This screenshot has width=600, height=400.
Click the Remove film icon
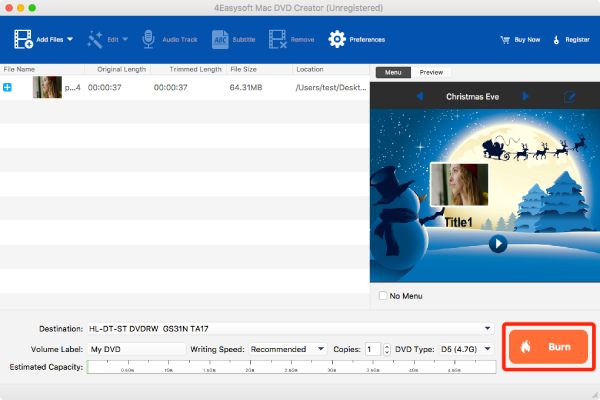pyautogui.click(x=277, y=39)
